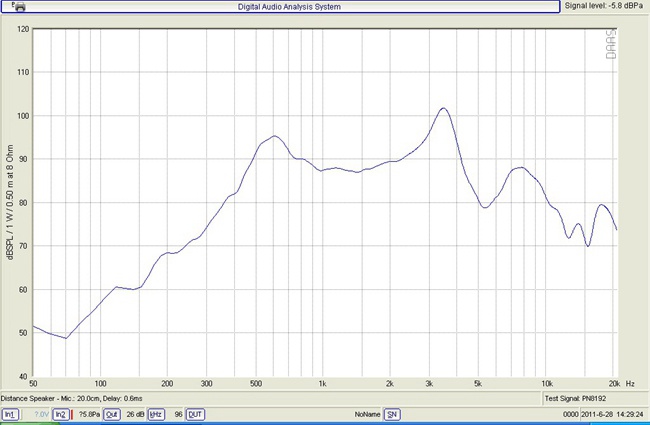Click the Test Signal PN8192 field

click(577, 399)
